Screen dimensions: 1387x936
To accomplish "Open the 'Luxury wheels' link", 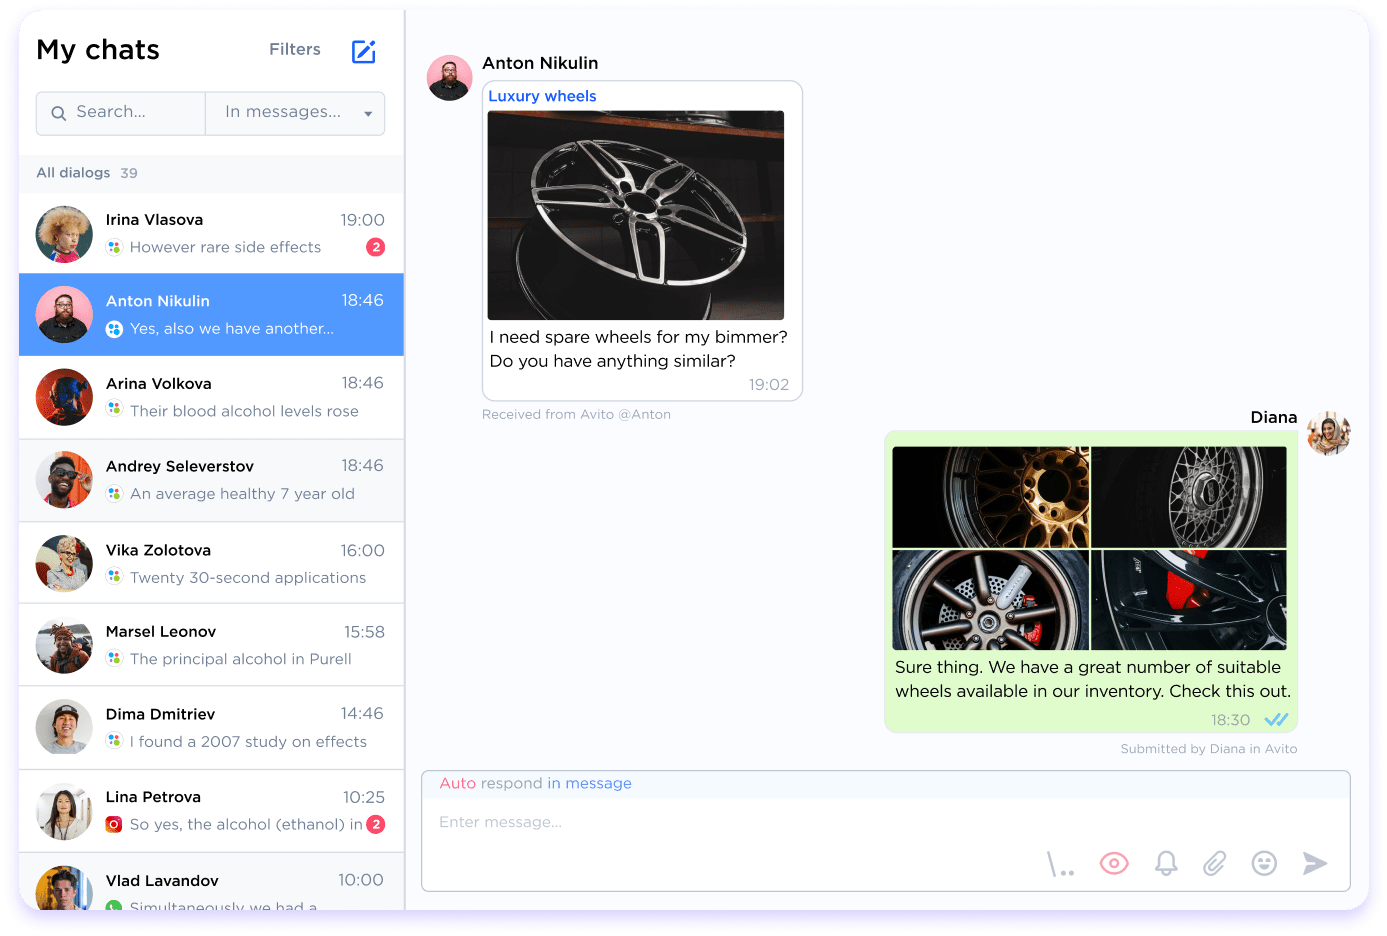I will 542,96.
